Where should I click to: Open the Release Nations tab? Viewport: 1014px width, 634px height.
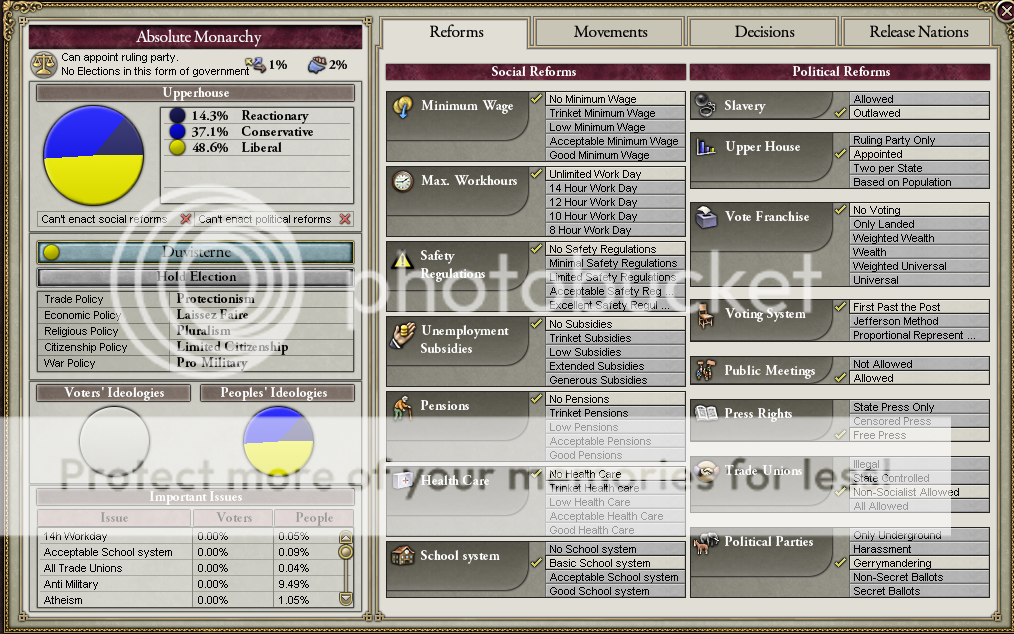click(918, 32)
